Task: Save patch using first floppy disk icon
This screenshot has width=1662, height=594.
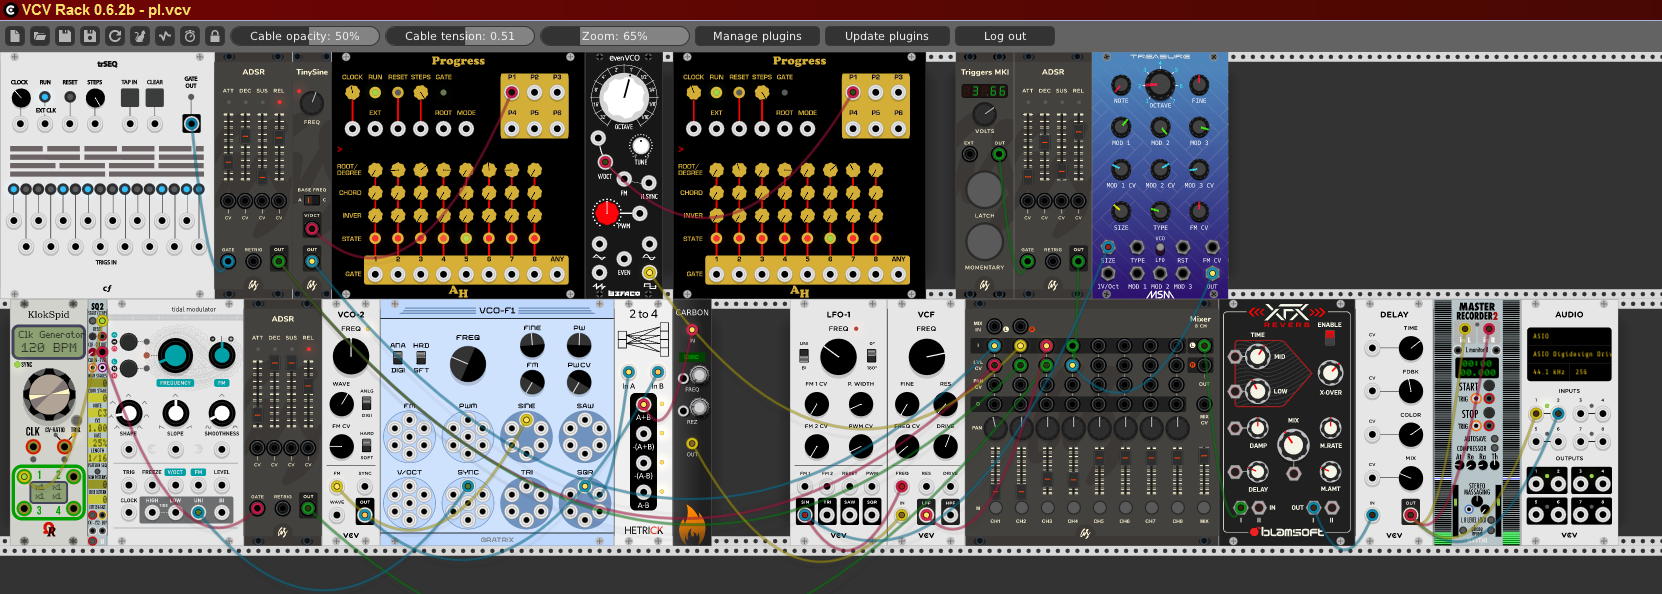Action: click(x=65, y=36)
